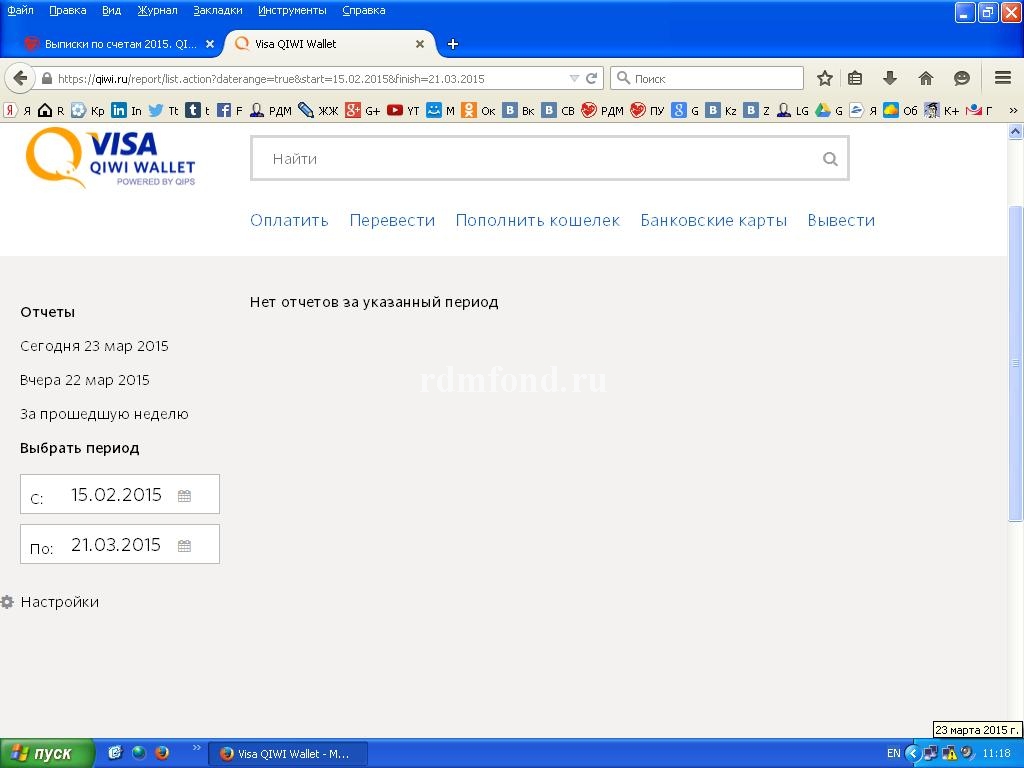Screen dimensions: 1024x768
Task: Open the bookmarks list icon
Action: coord(855,78)
